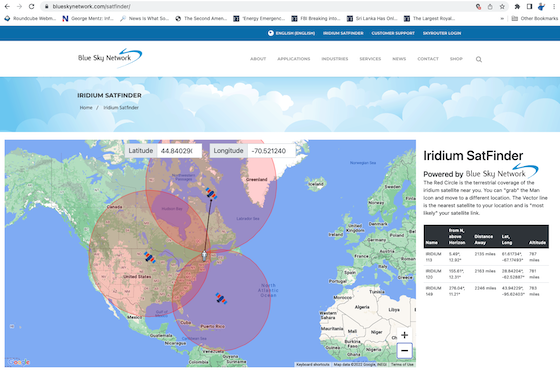560x370 pixels.
Task: Click the Latitude input field
Action: 179,151
